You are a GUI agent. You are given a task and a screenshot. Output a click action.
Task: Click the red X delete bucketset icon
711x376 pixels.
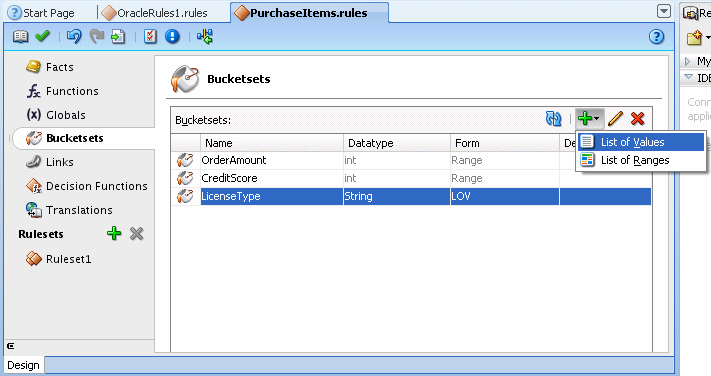coord(638,119)
